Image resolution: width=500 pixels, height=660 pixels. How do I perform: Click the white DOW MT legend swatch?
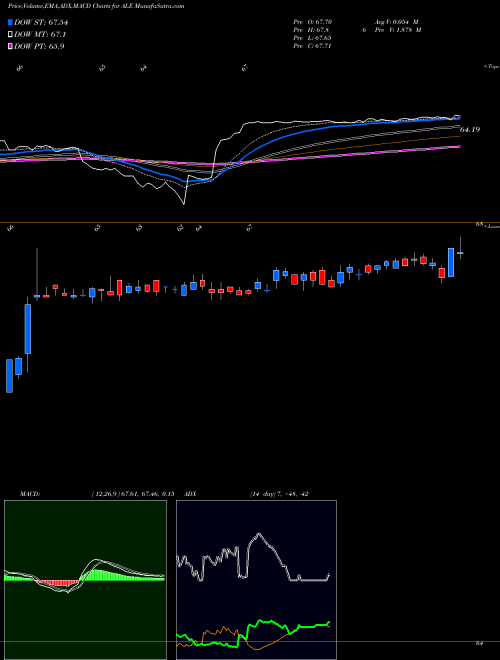(x=10, y=35)
